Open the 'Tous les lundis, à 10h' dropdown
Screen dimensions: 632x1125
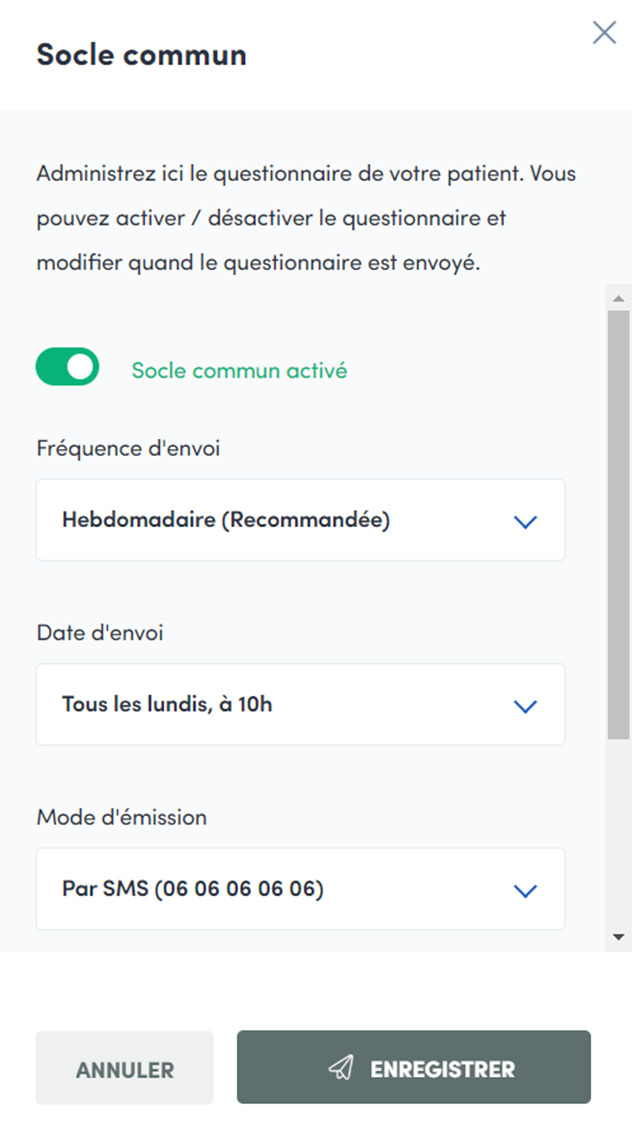click(x=300, y=705)
